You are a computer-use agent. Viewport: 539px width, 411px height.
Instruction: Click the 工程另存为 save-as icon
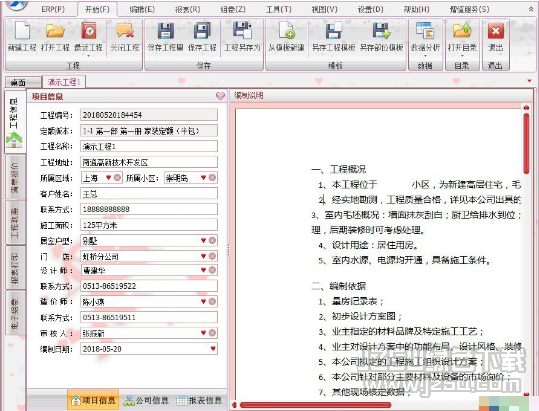pos(242,30)
